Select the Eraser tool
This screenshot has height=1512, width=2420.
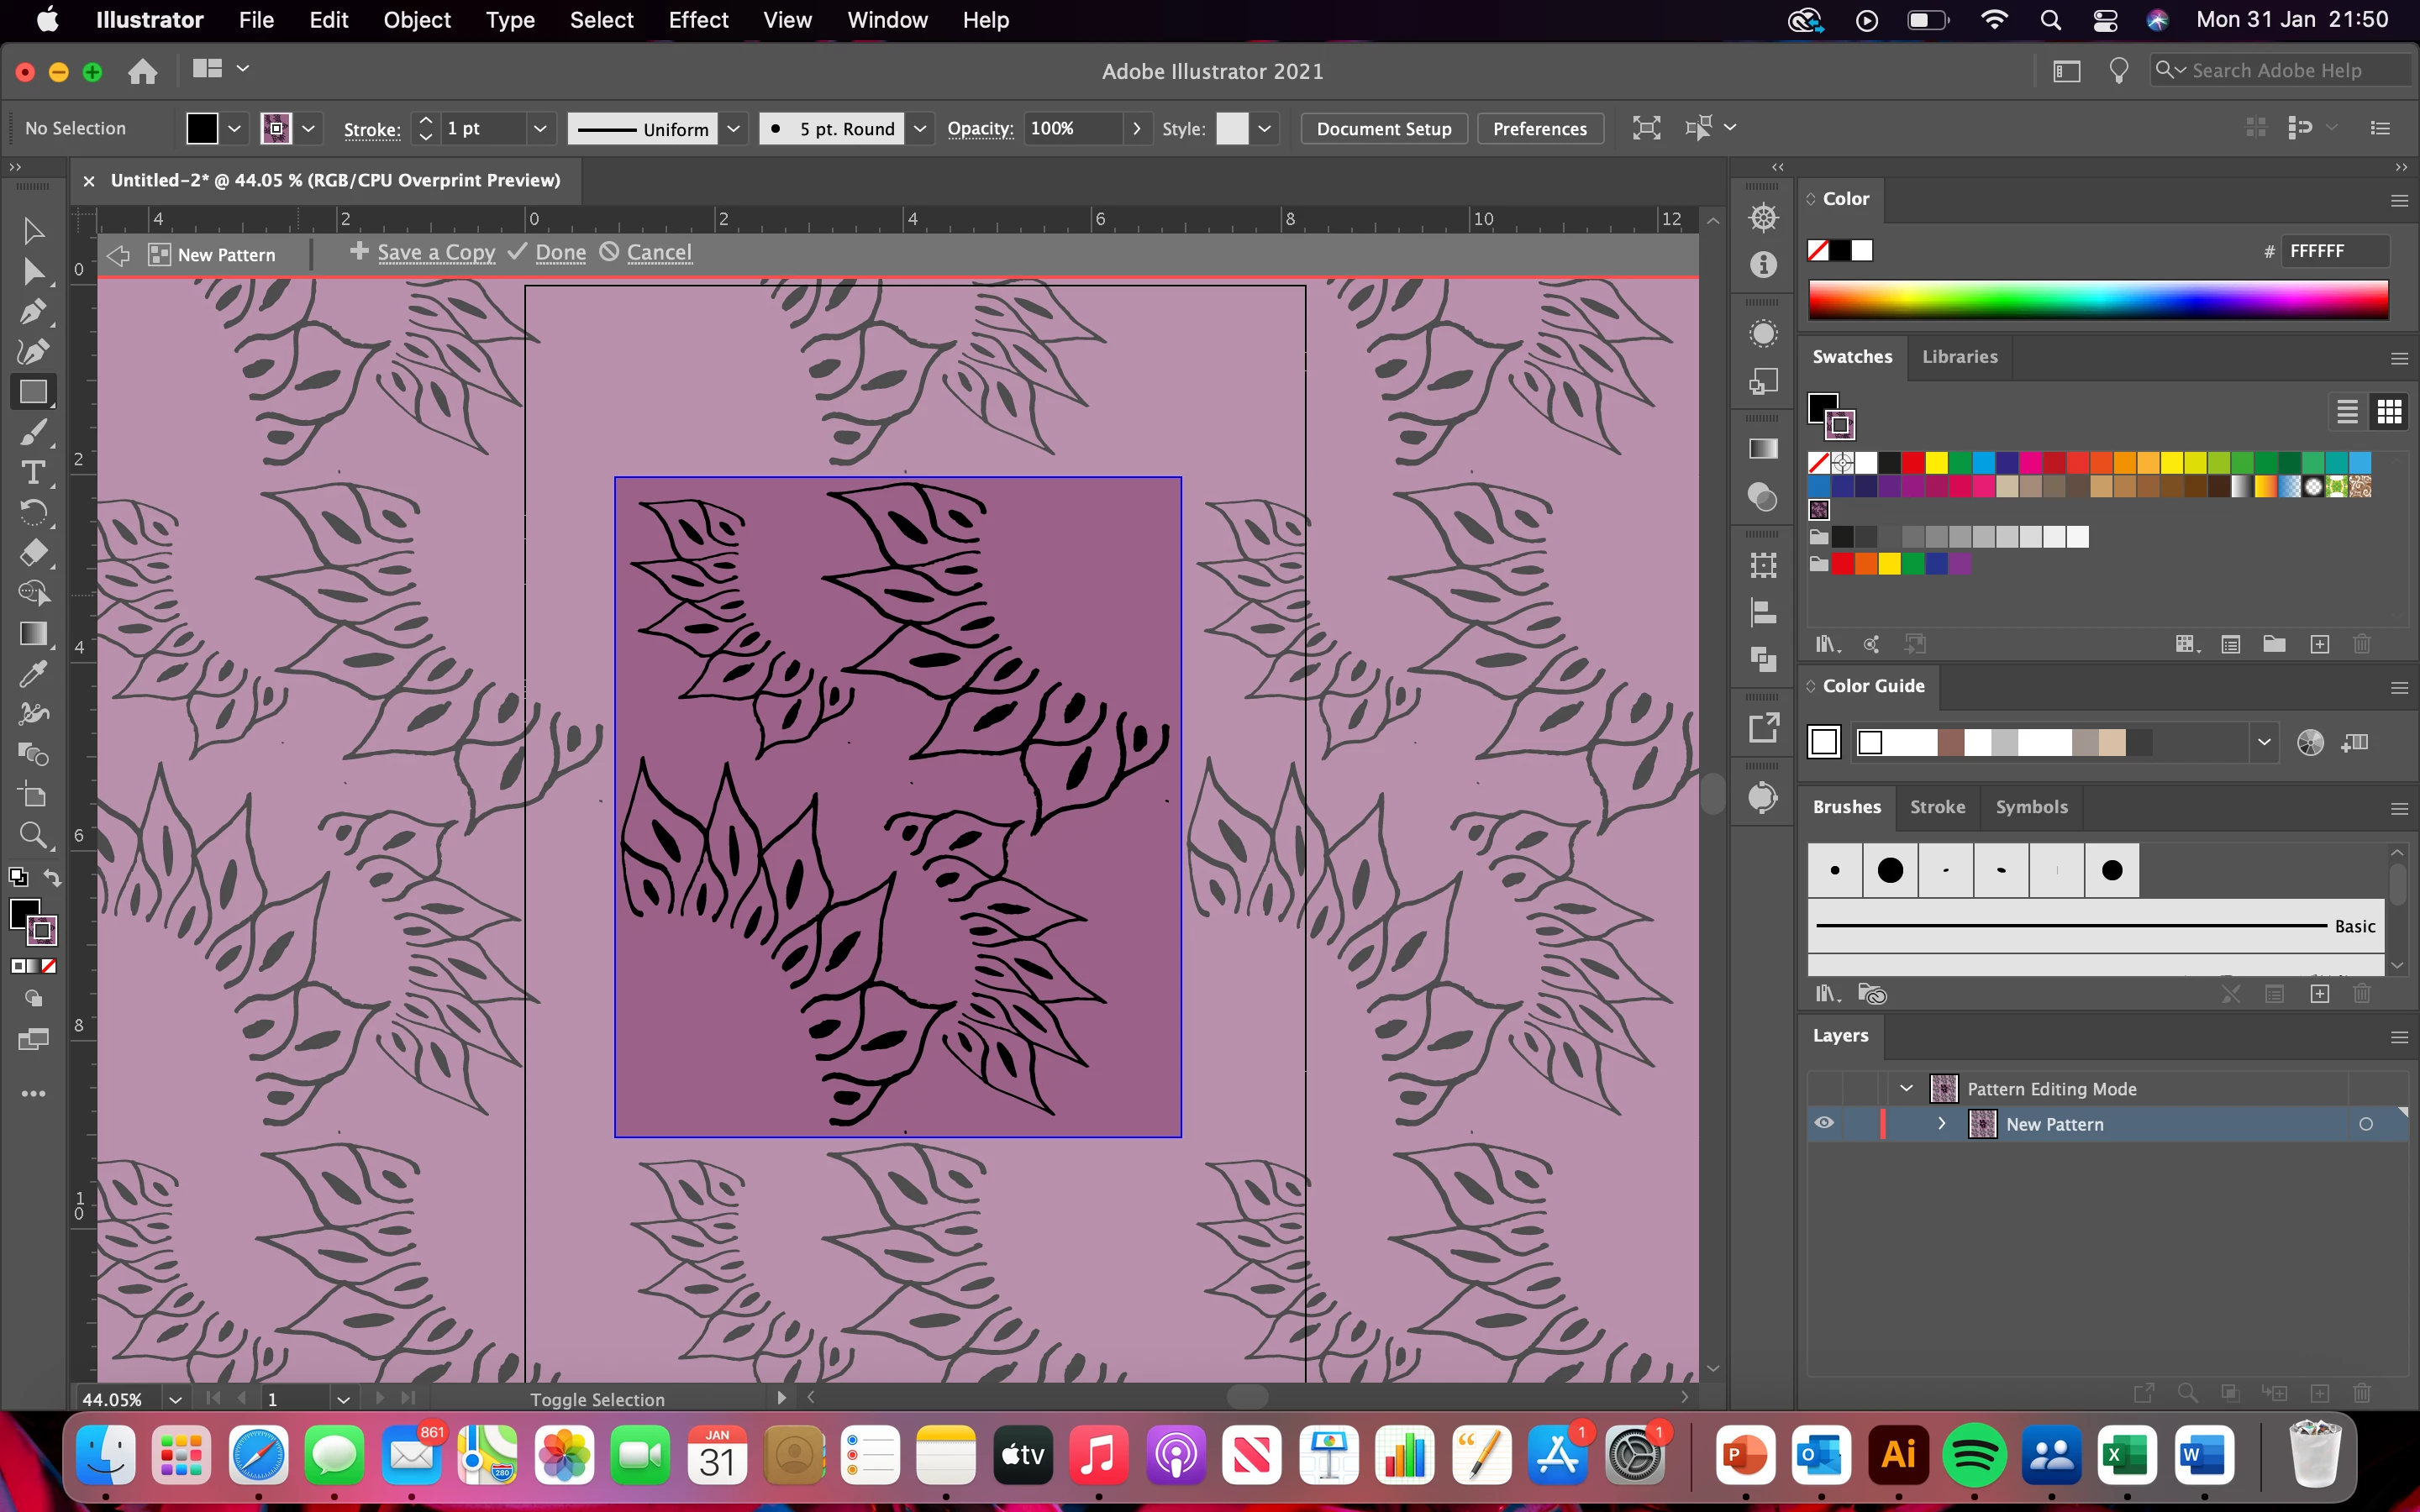(32, 553)
